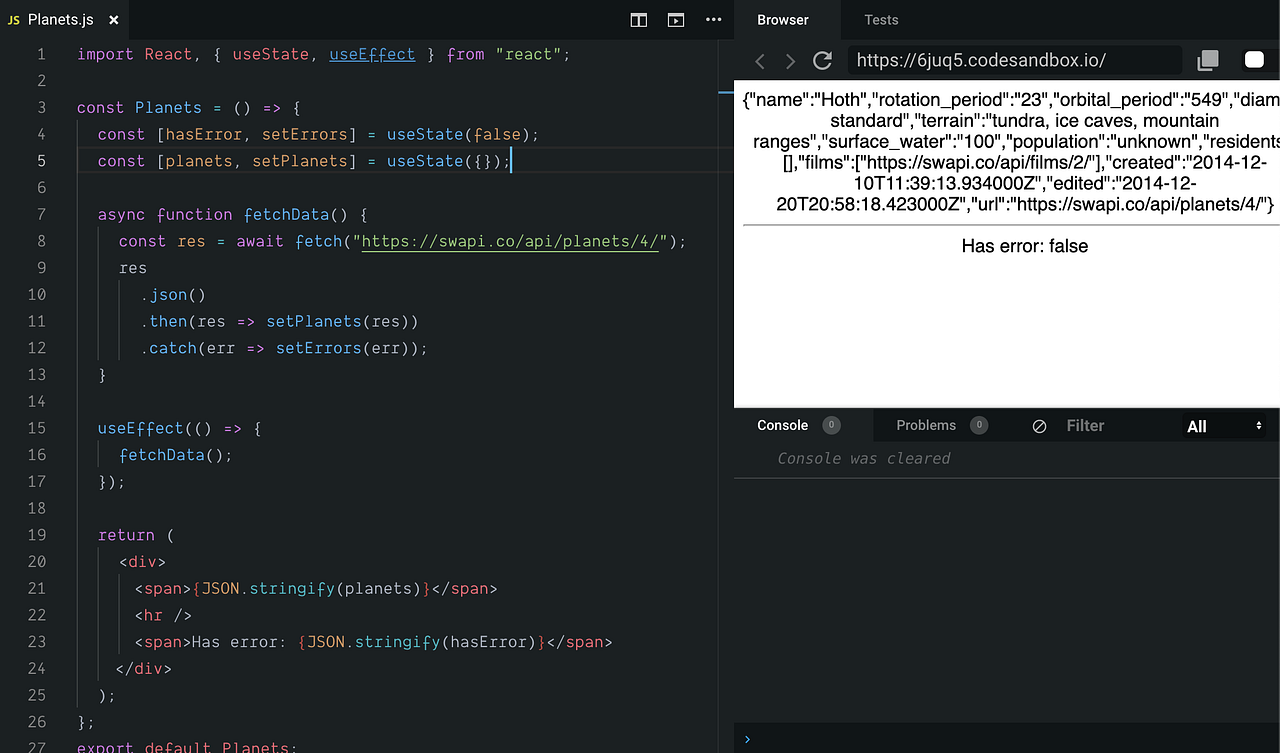The image size is (1280, 753).
Task: Click the browser back arrow
Action: coord(759,60)
